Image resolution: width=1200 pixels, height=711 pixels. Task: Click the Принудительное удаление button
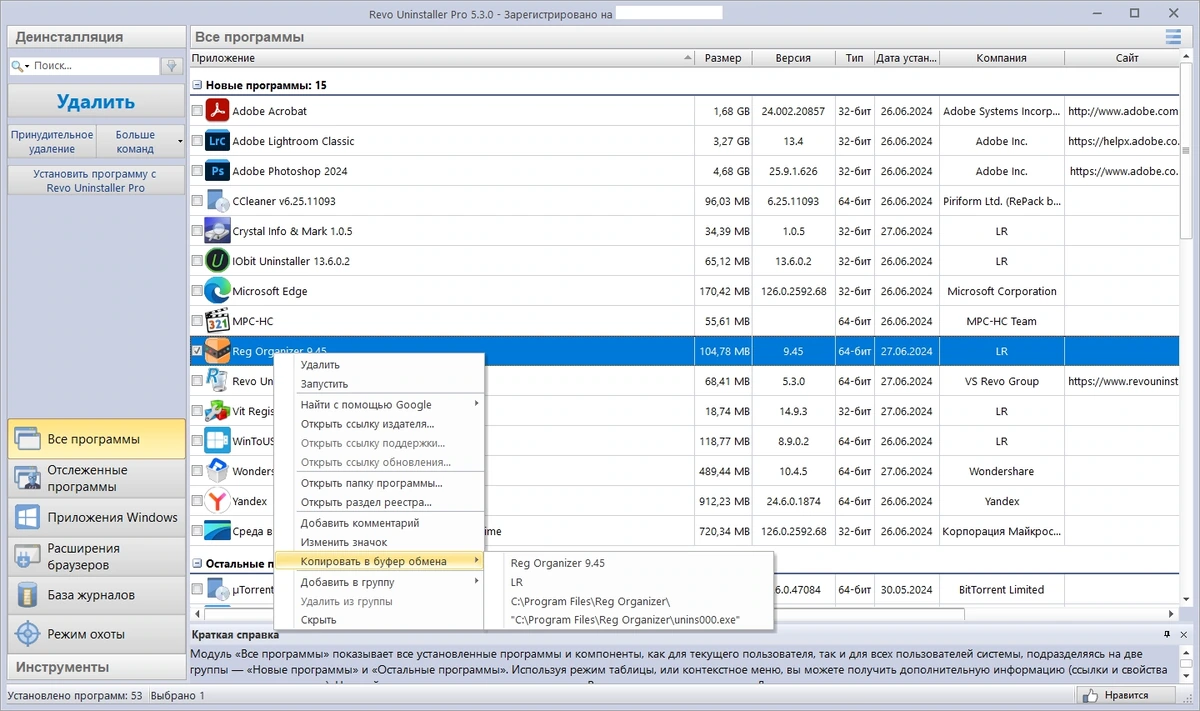click(x=52, y=141)
